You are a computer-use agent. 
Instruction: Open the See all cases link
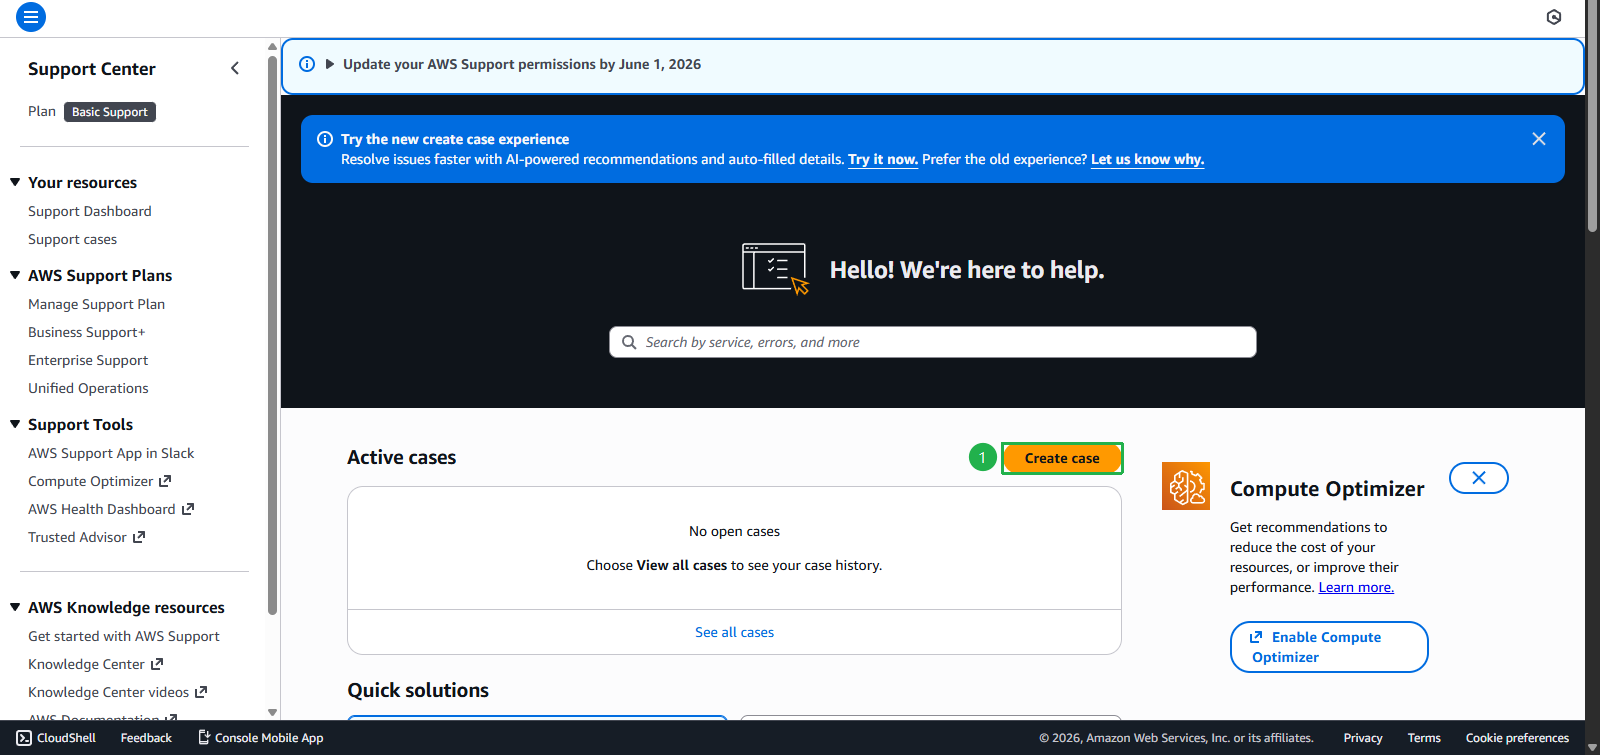click(x=734, y=632)
